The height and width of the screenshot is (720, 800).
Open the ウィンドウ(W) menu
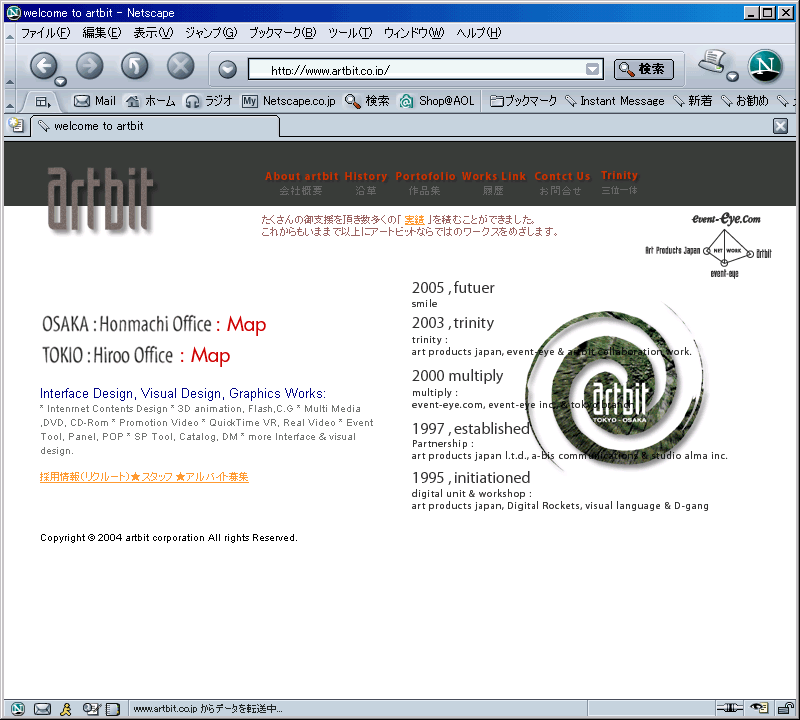point(414,33)
